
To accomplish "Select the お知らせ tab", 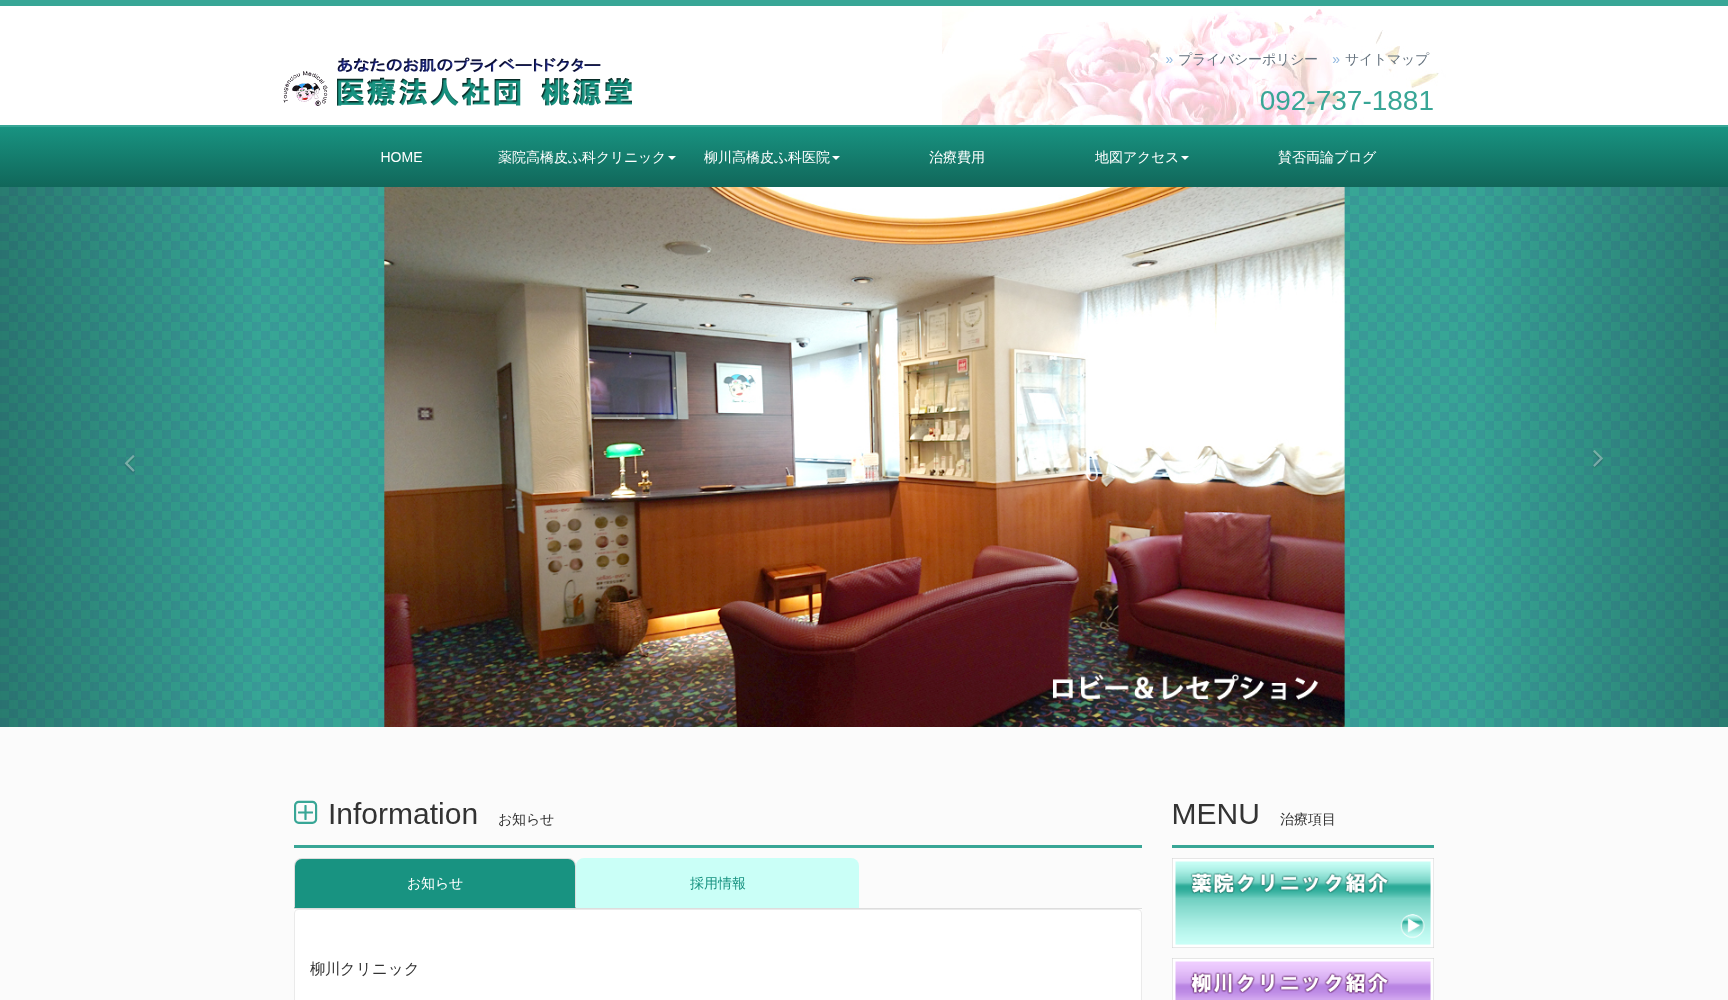I will click(434, 883).
